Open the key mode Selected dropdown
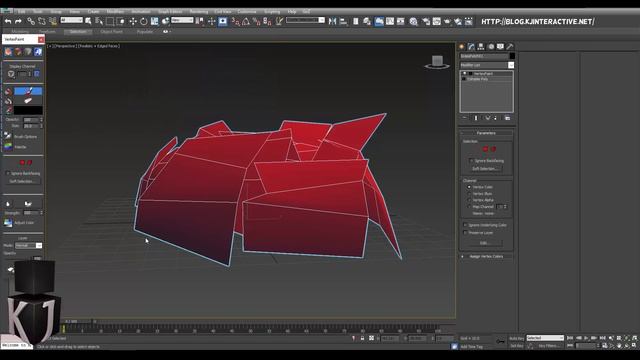 point(545,338)
